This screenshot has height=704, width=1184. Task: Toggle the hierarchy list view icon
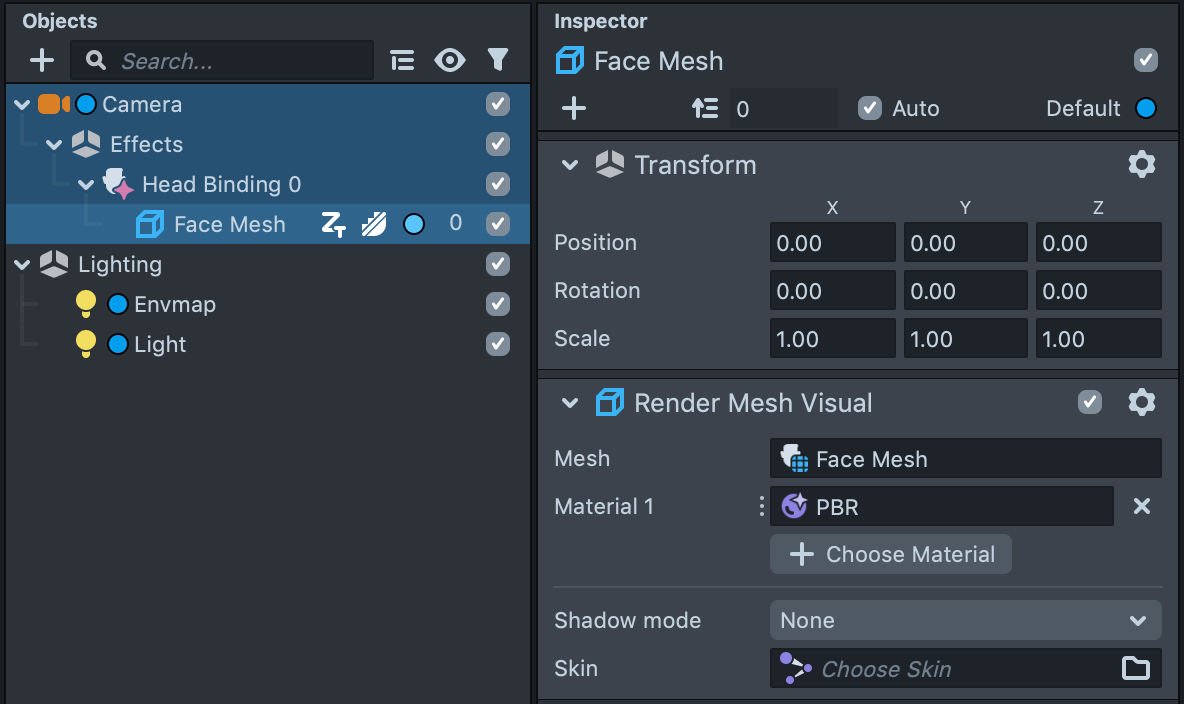coord(402,61)
